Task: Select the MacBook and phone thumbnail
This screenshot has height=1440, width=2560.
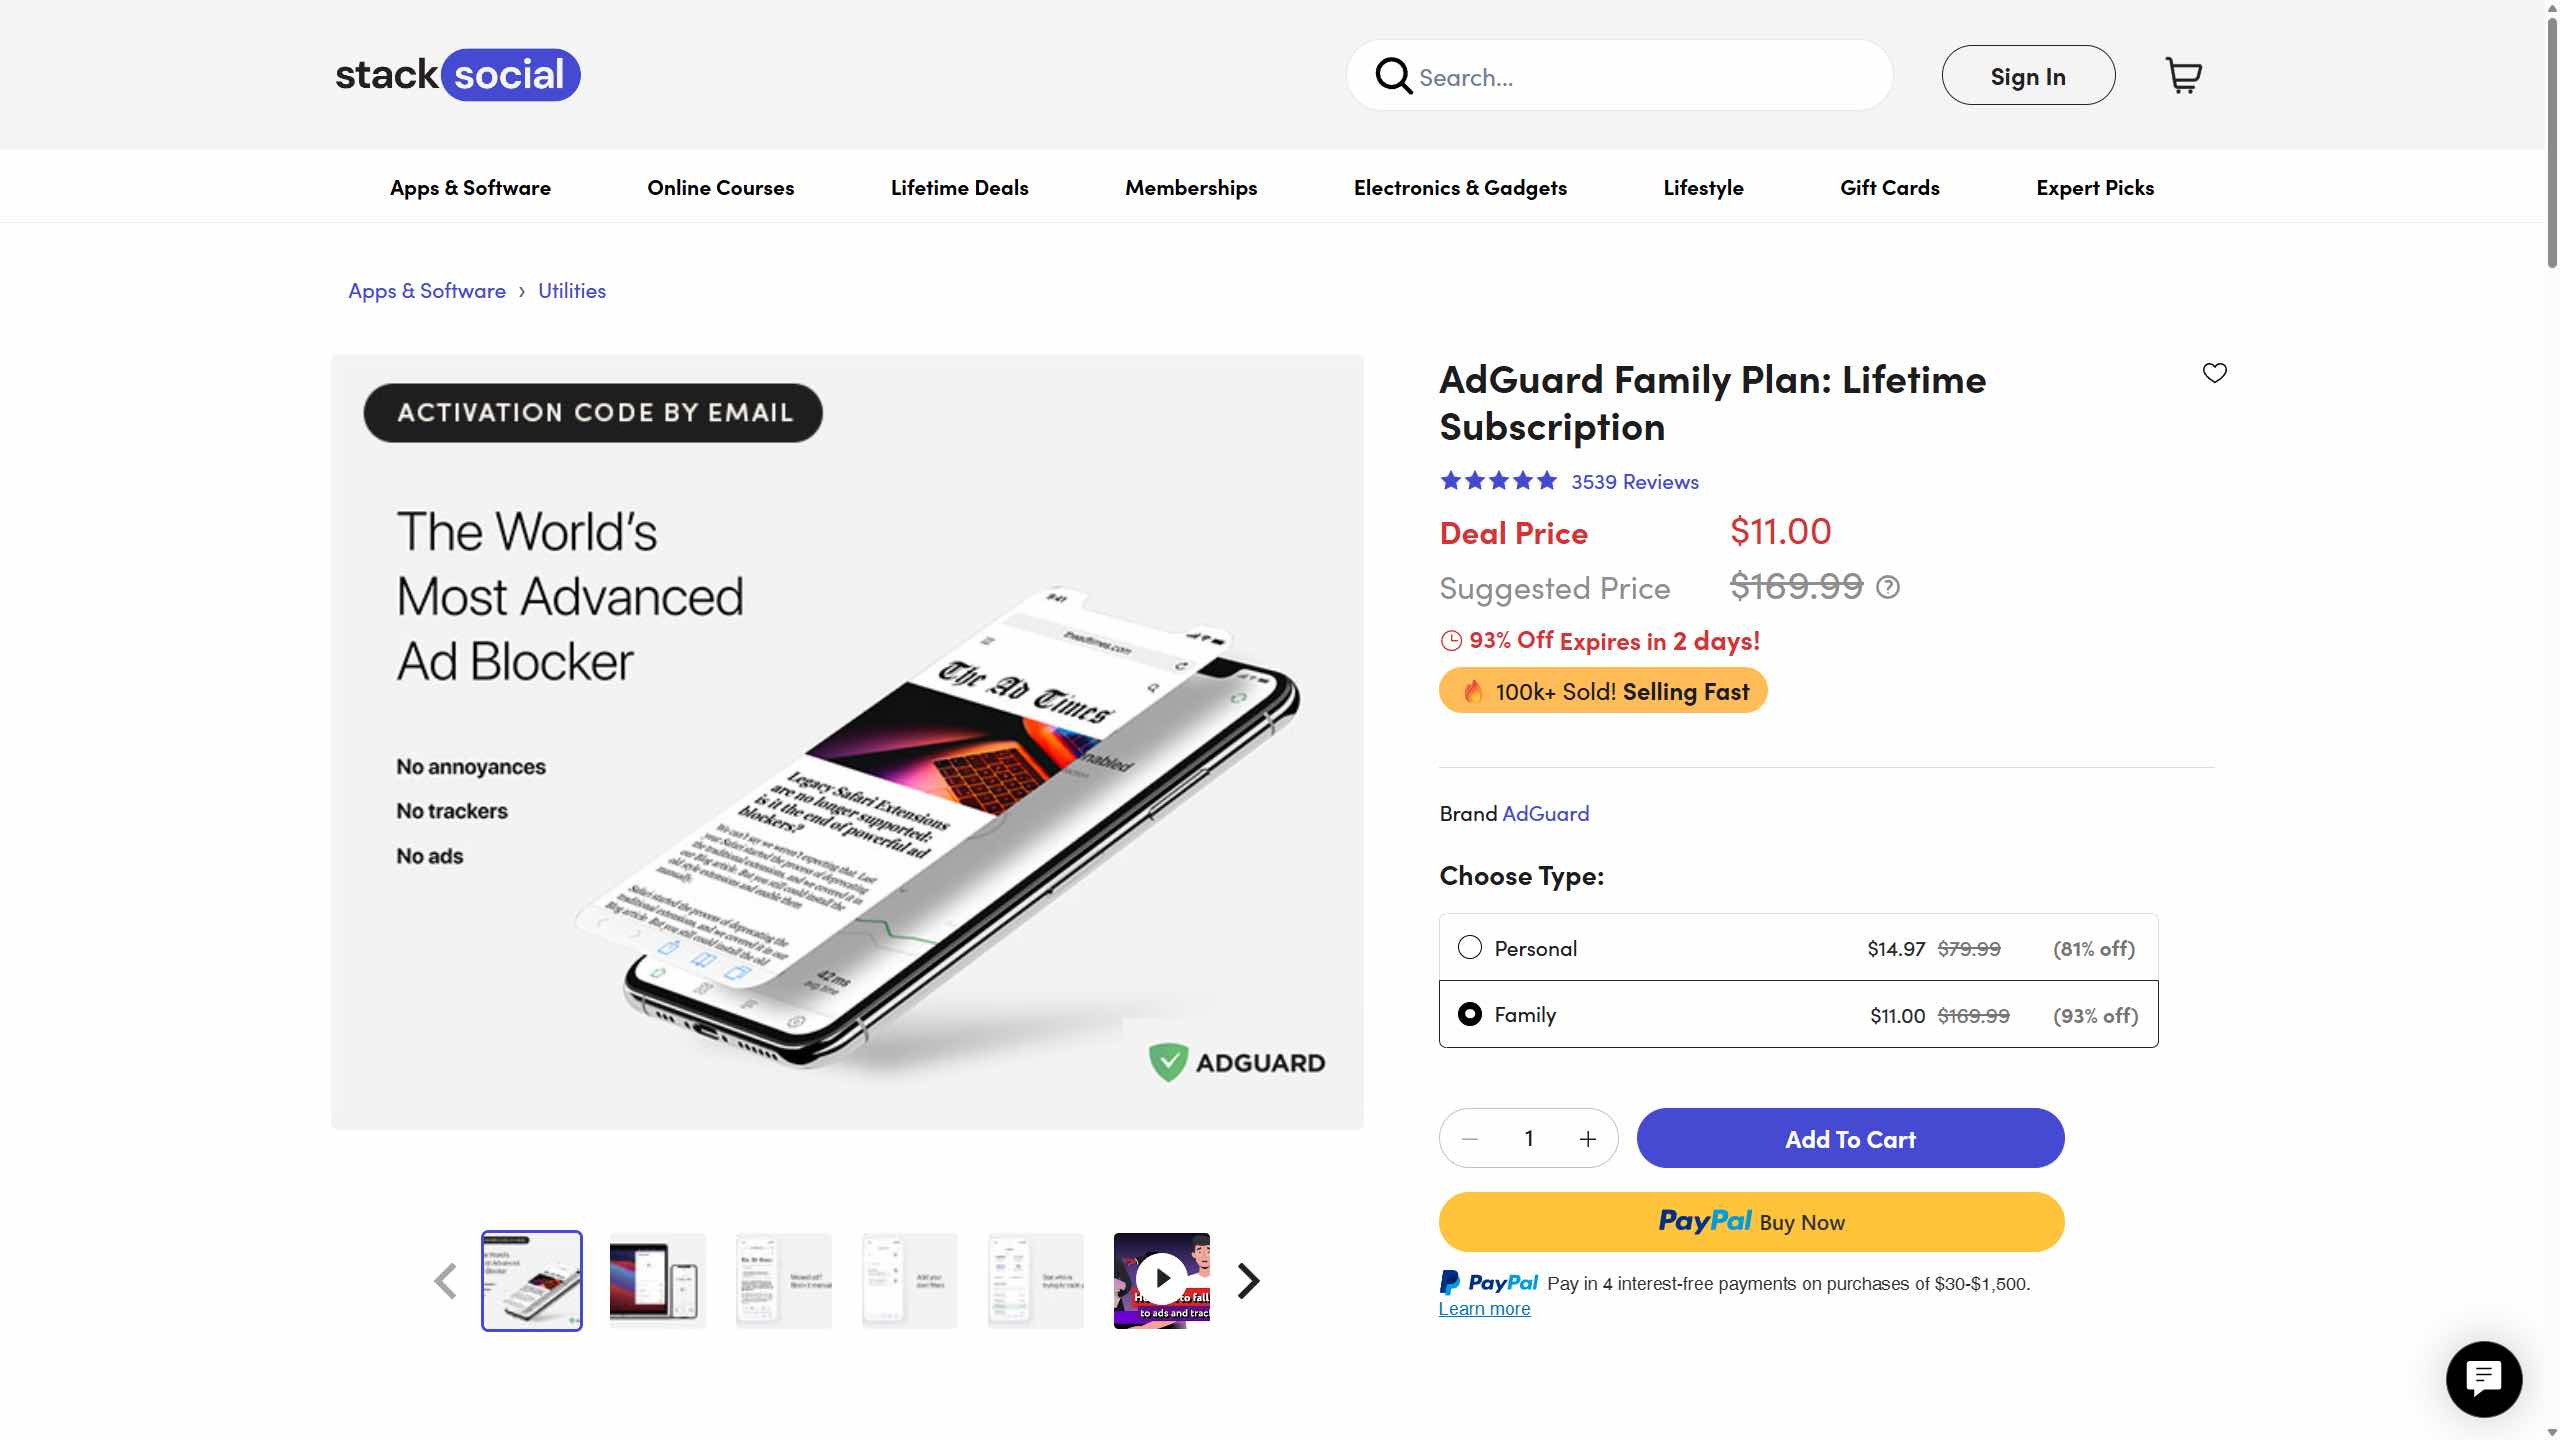Action: (657, 1281)
